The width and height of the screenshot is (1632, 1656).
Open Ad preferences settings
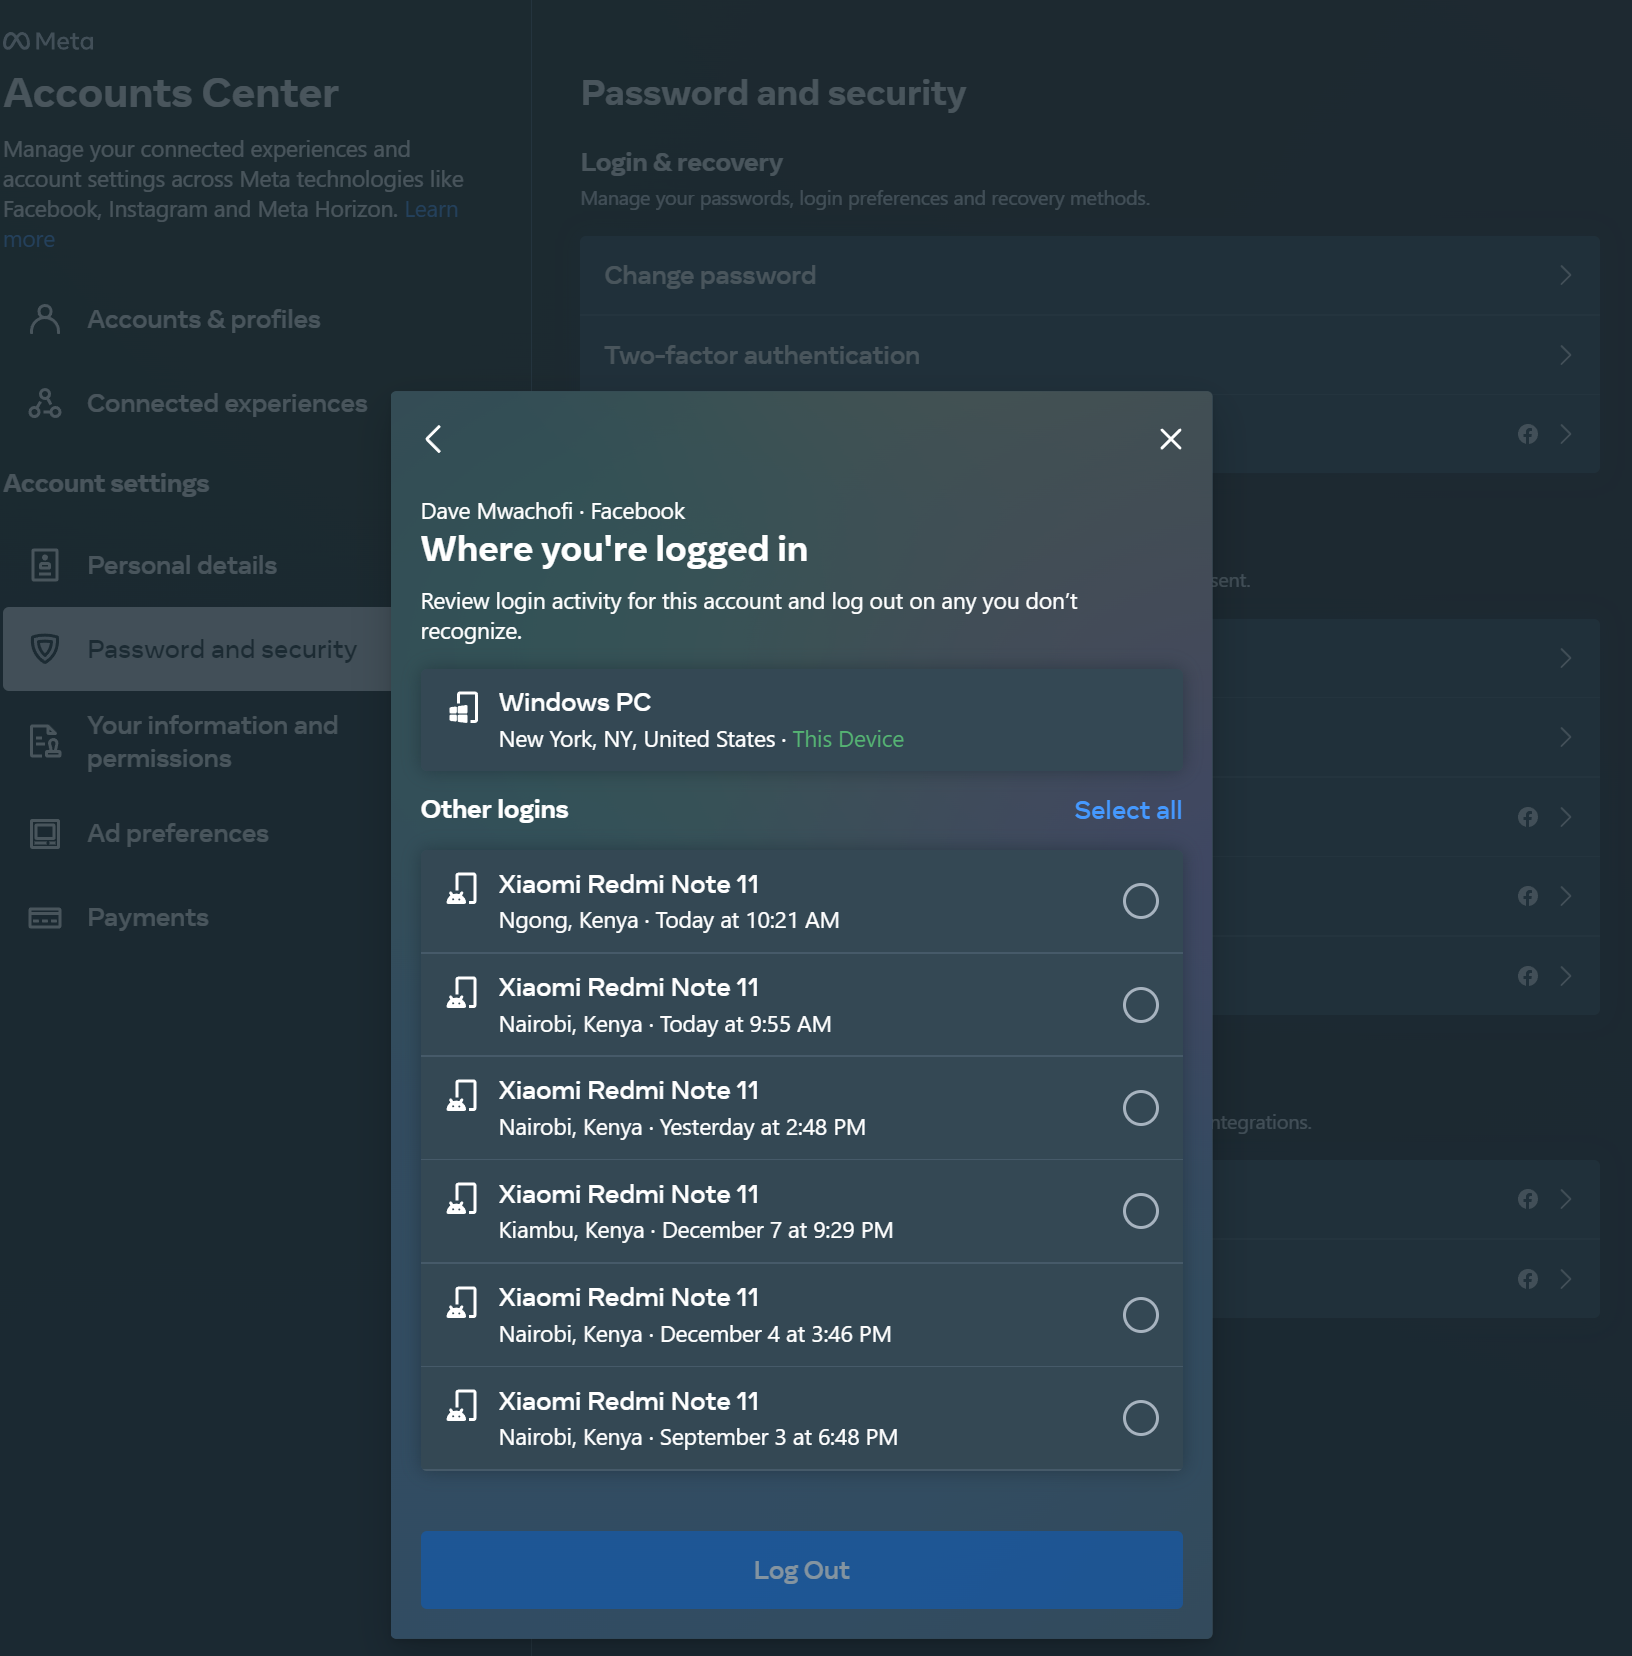click(197, 833)
